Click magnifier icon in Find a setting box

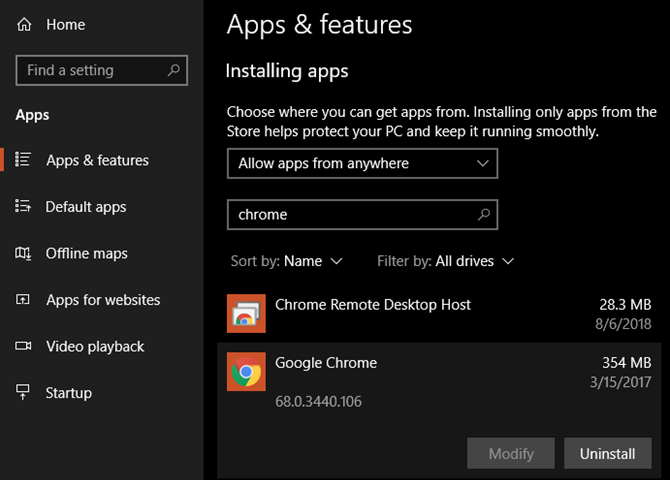pyautogui.click(x=174, y=70)
